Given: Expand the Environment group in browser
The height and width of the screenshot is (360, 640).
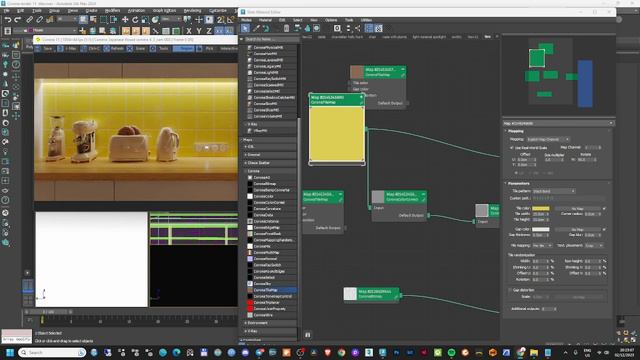Looking at the screenshot, I should 270,323.
